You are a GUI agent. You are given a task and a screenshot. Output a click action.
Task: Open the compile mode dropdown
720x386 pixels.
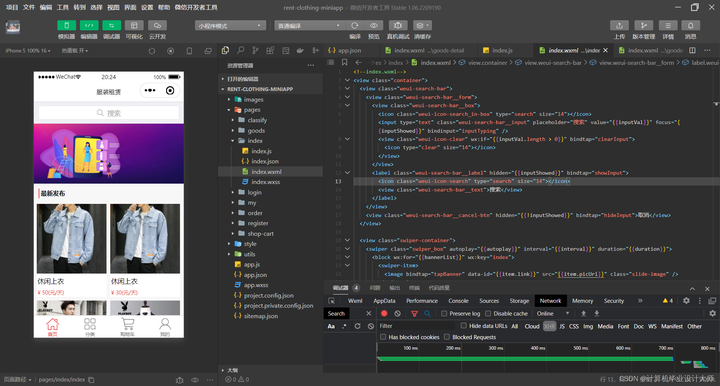pos(308,26)
